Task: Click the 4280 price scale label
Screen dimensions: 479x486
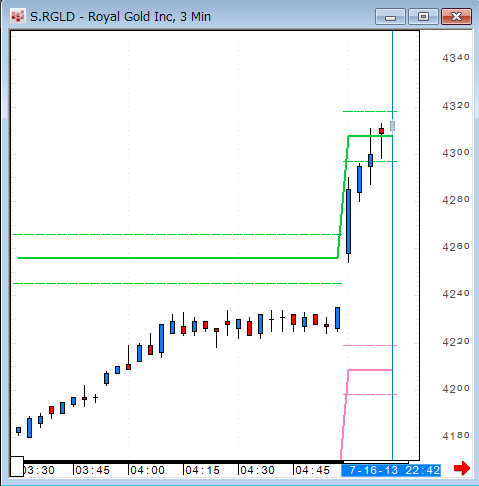Action: click(x=456, y=200)
